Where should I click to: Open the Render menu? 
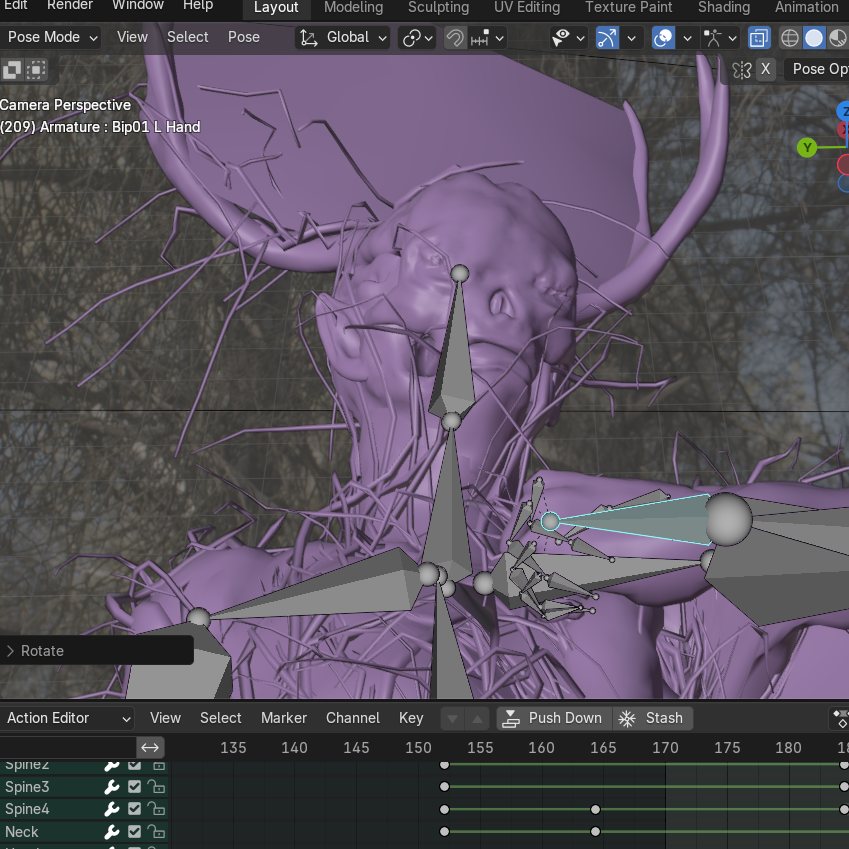[70, 5]
